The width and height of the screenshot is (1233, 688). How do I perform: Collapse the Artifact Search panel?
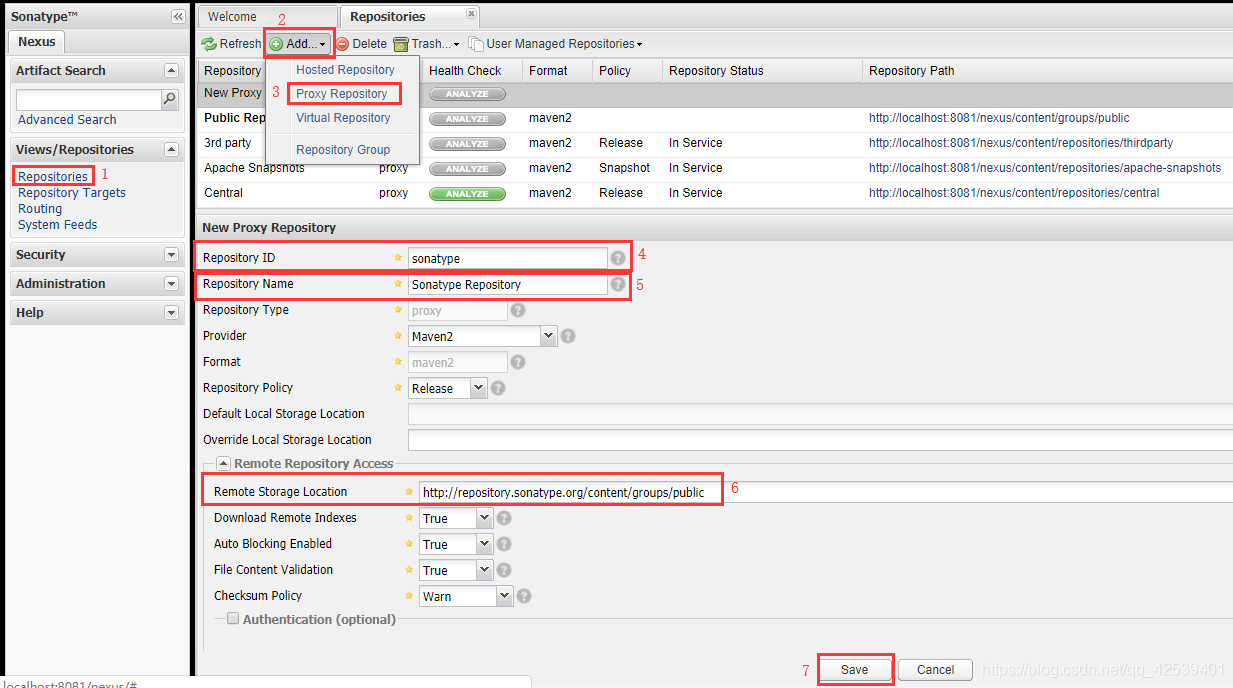171,71
